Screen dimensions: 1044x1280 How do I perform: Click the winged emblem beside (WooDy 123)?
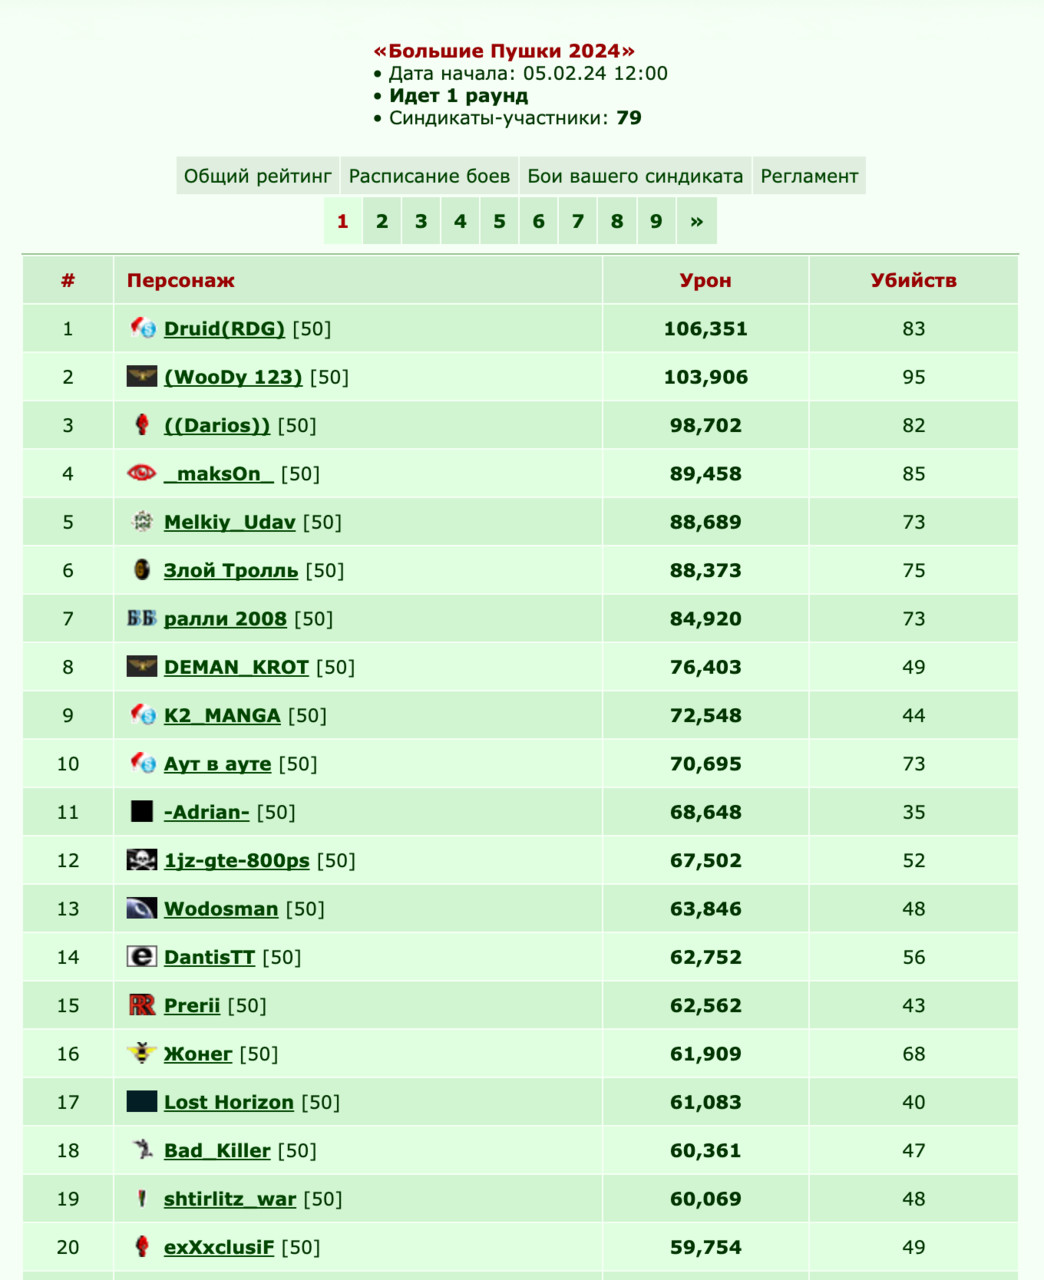coord(142,376)
